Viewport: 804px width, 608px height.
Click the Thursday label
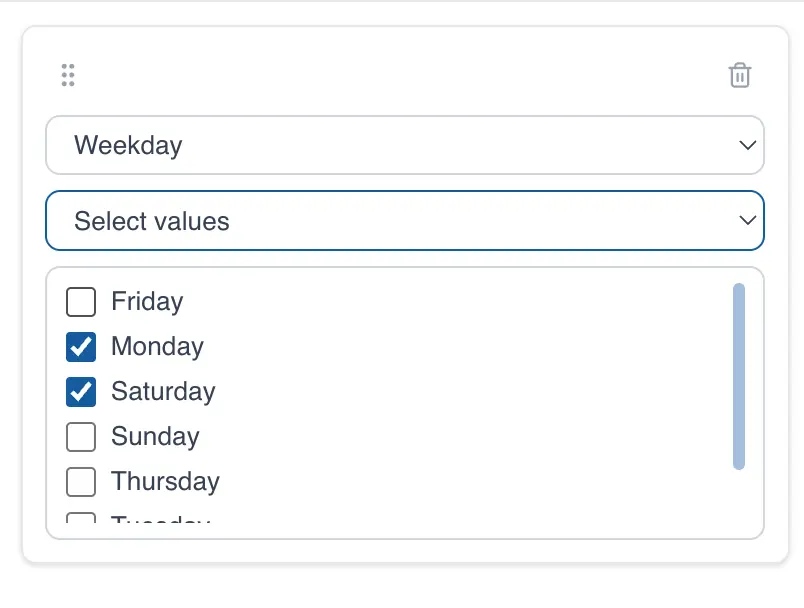[164, 481]
